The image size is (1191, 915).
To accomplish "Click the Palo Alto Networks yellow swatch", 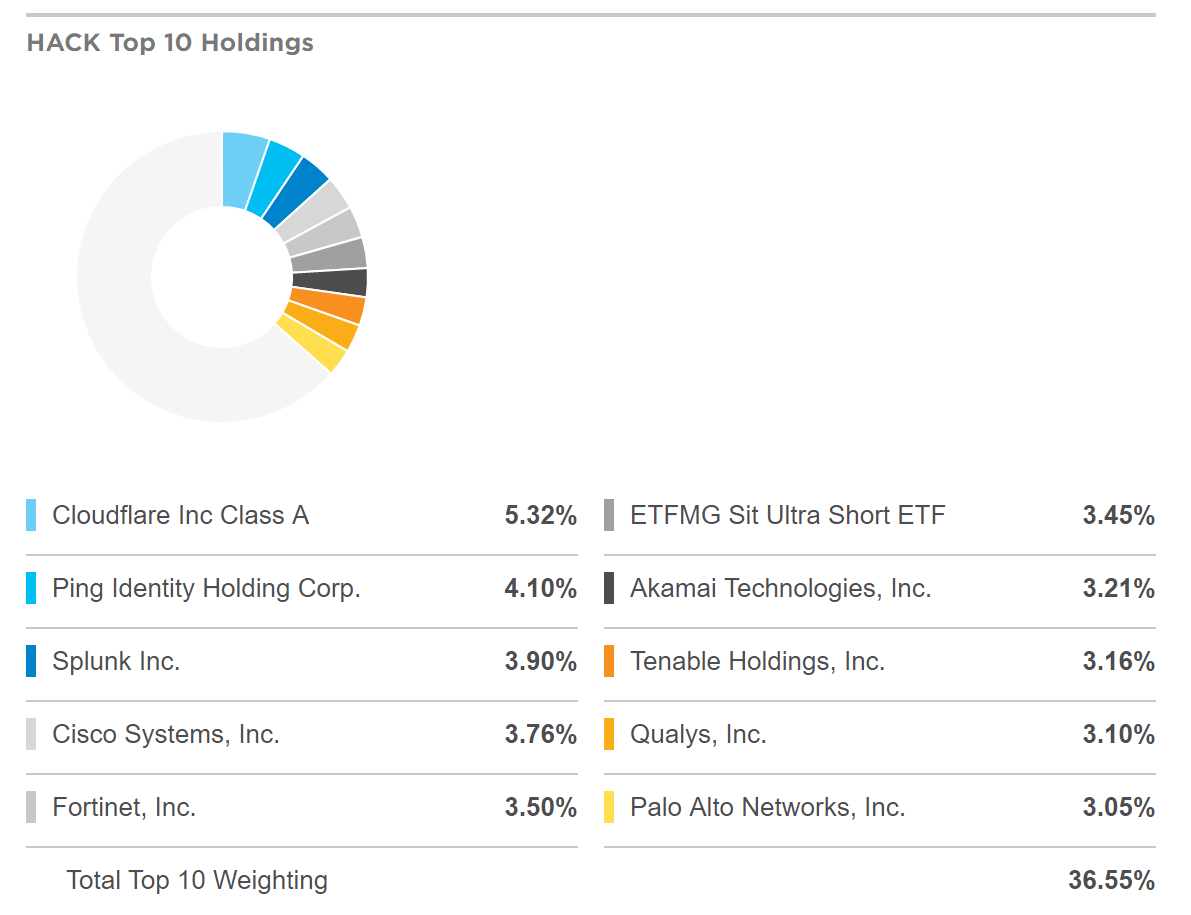I will [x=609, y=806].
